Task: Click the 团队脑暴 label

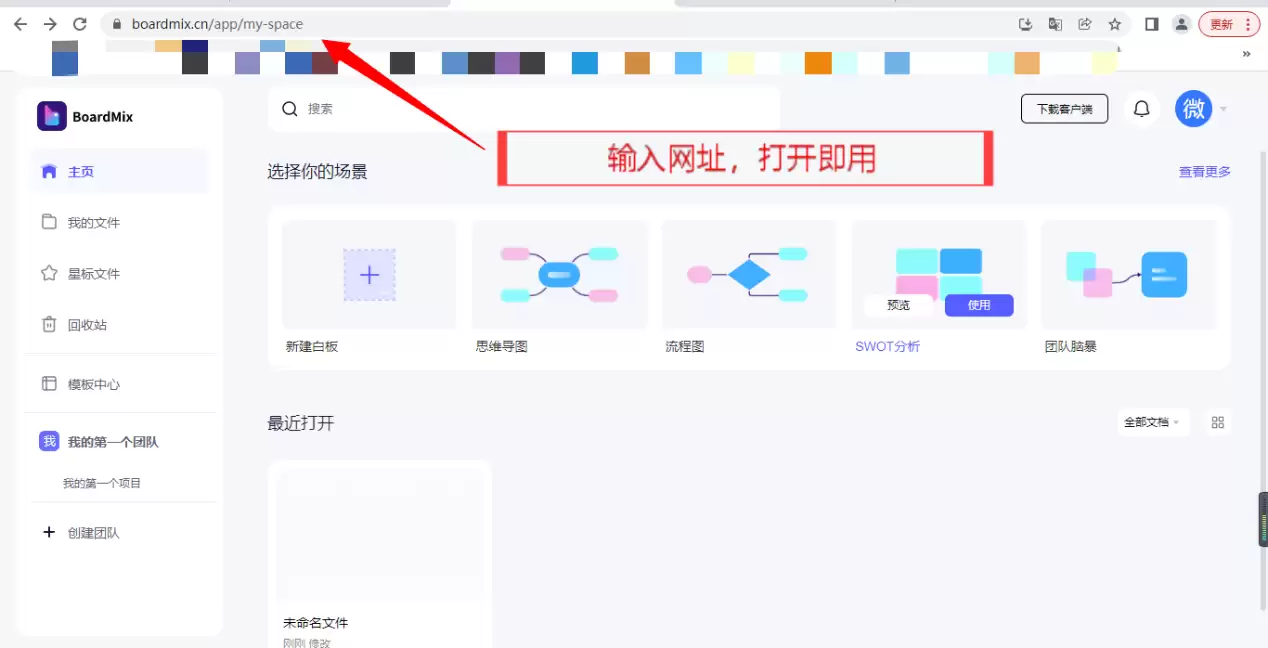Action: (x=1071, y=346)
